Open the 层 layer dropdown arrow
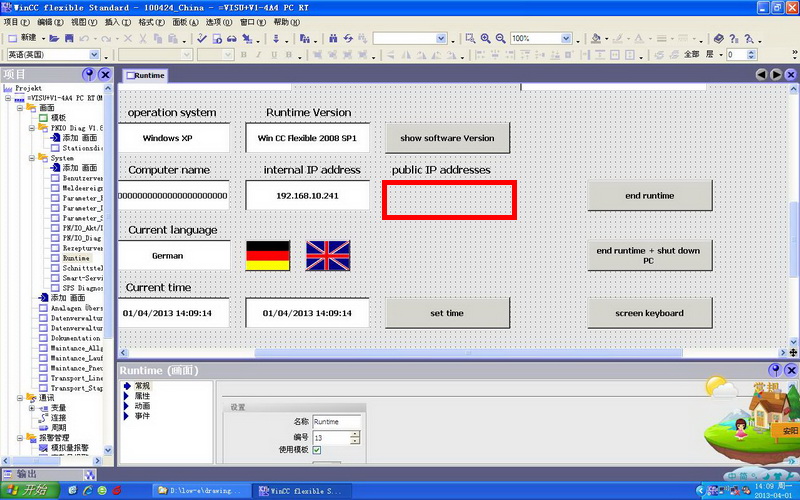Viewport: 800px width, 500px height. [721, 55]
